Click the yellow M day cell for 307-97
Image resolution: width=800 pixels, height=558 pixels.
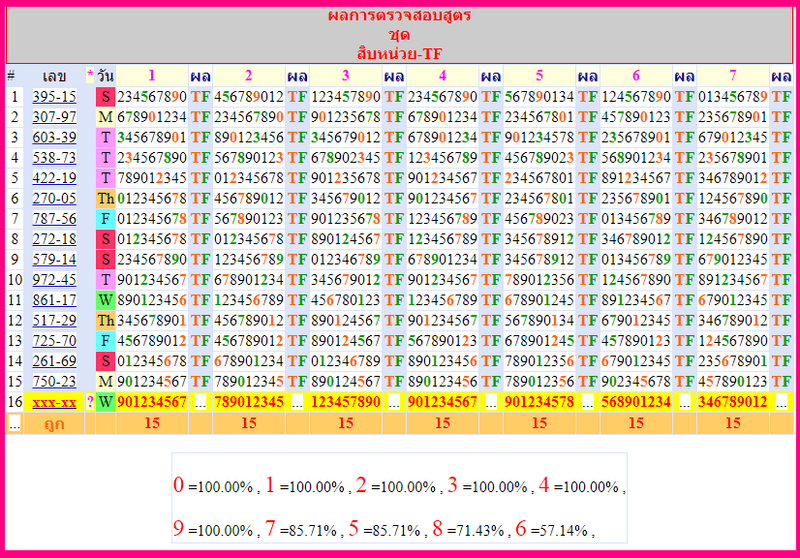point(105,117)
